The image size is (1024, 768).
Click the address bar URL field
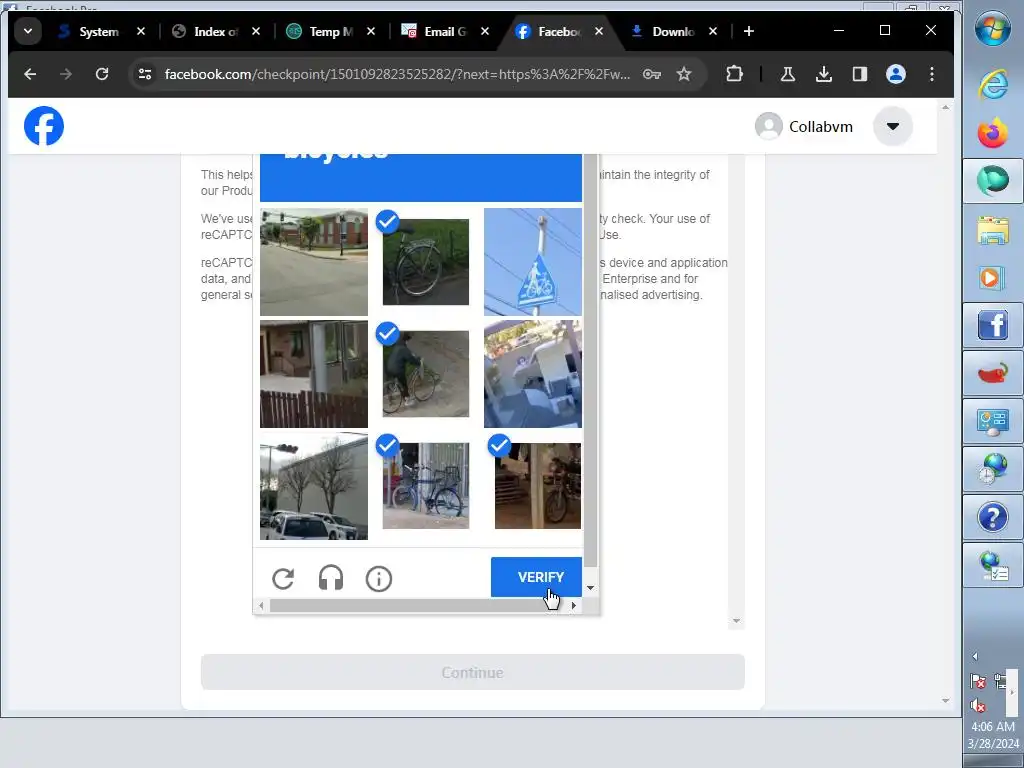tap(397, 74)
